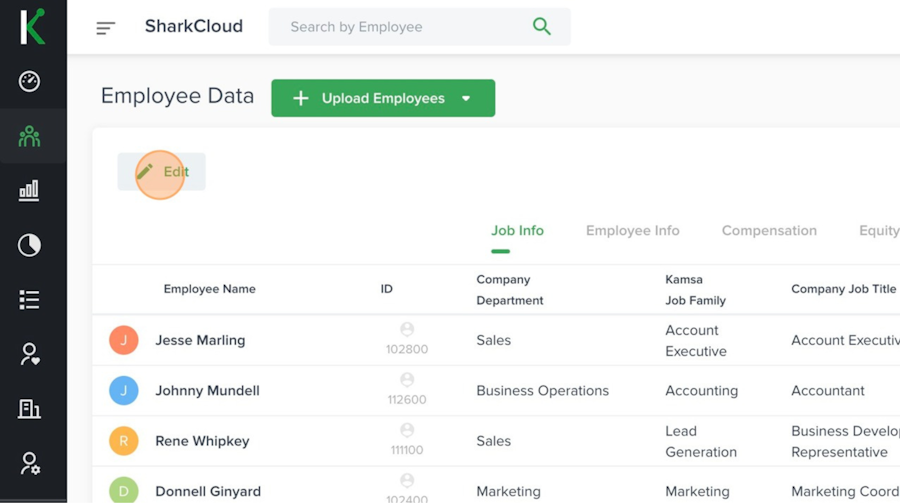Switch to the Compensation tab

pyautogui.click(x=769, y=231)
